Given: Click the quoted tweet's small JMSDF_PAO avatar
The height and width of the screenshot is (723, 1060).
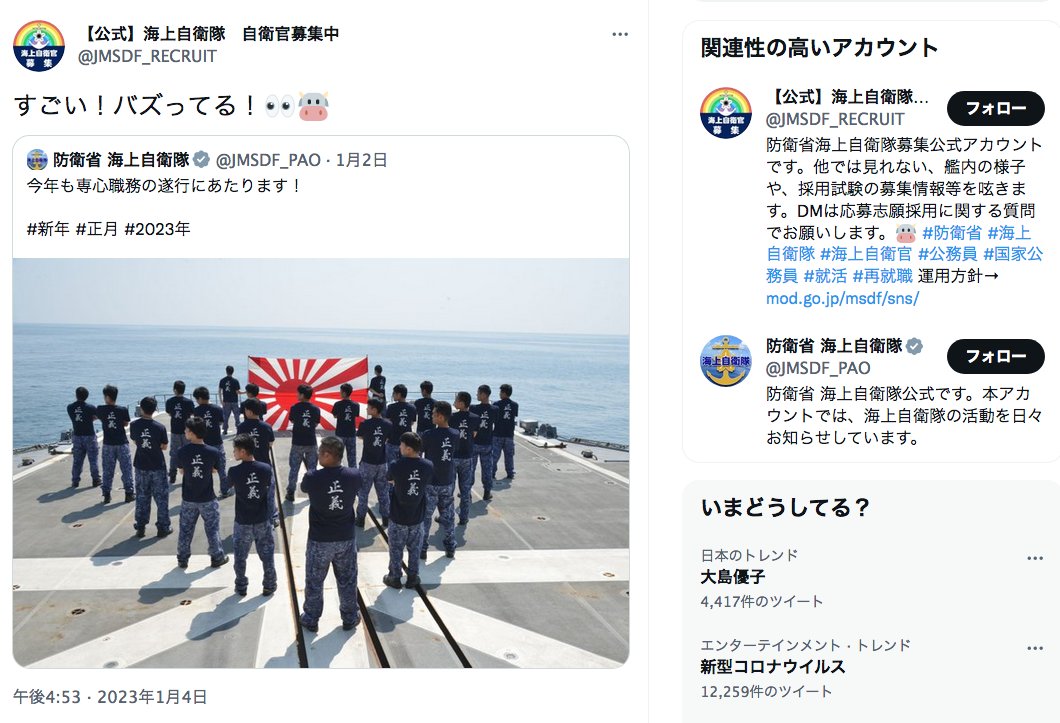Looking at the screenshot, I should point(37,160).
